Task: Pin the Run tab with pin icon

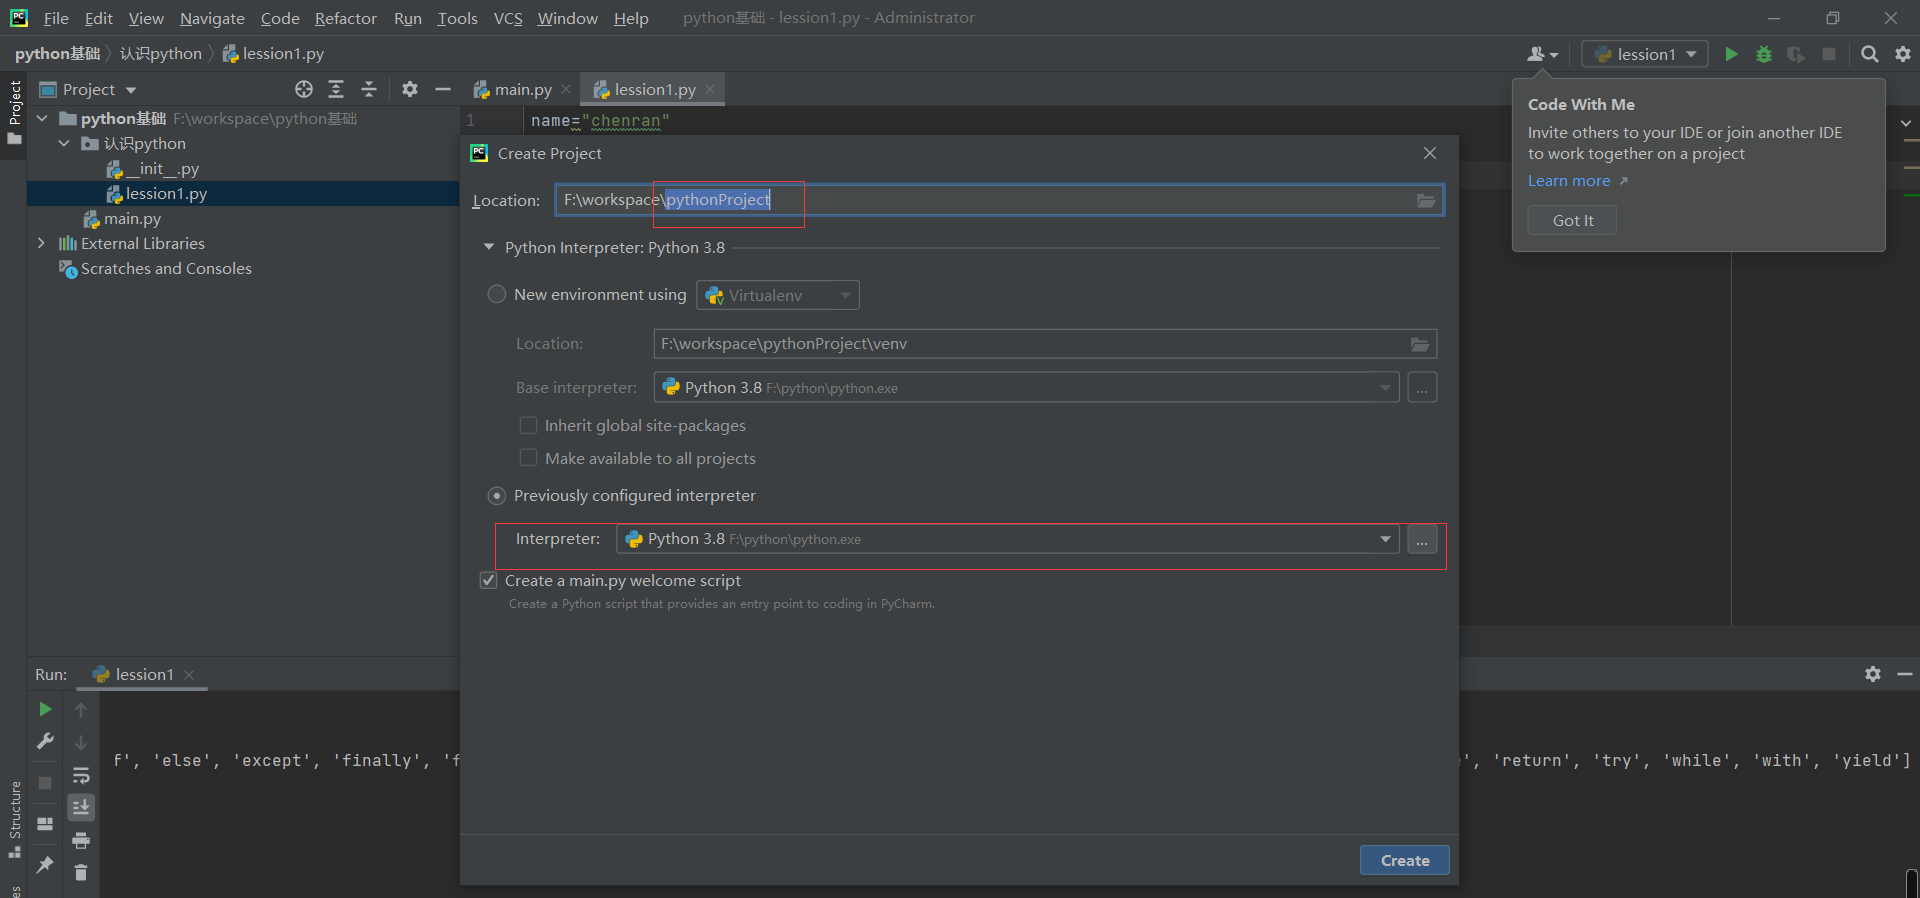Action: point(45,865)
